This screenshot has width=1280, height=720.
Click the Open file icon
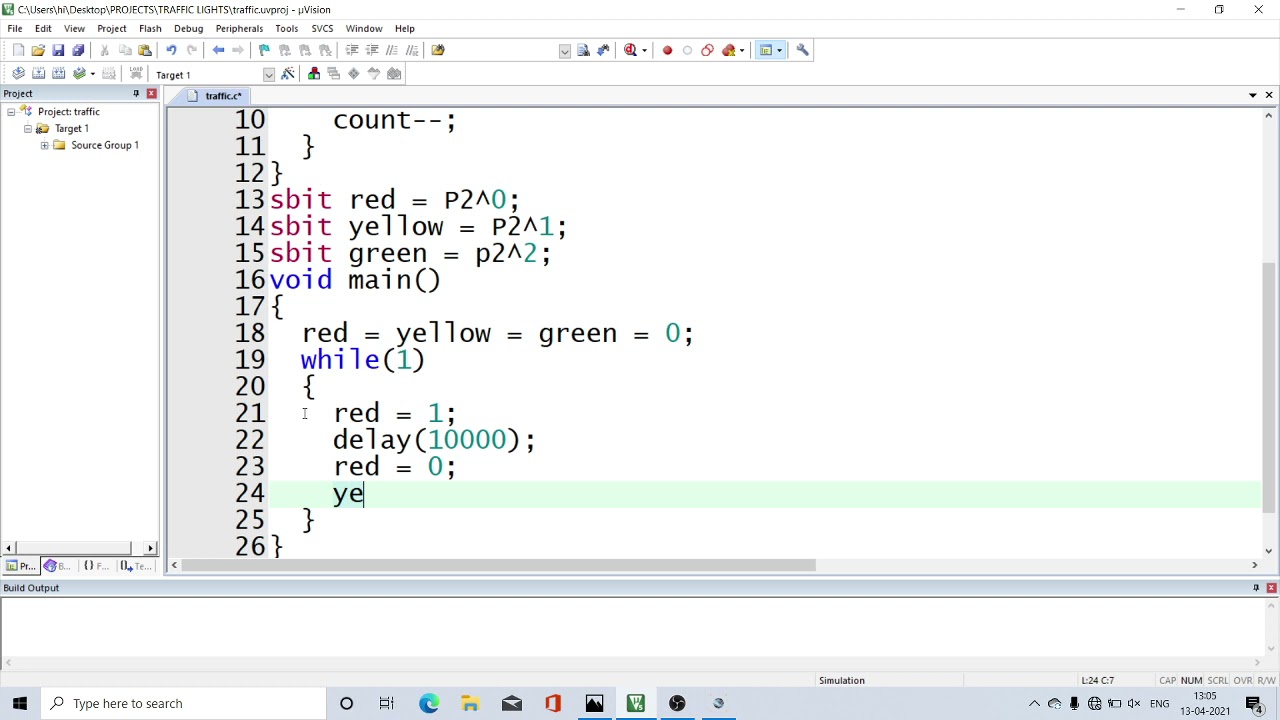tap(38, 50)
